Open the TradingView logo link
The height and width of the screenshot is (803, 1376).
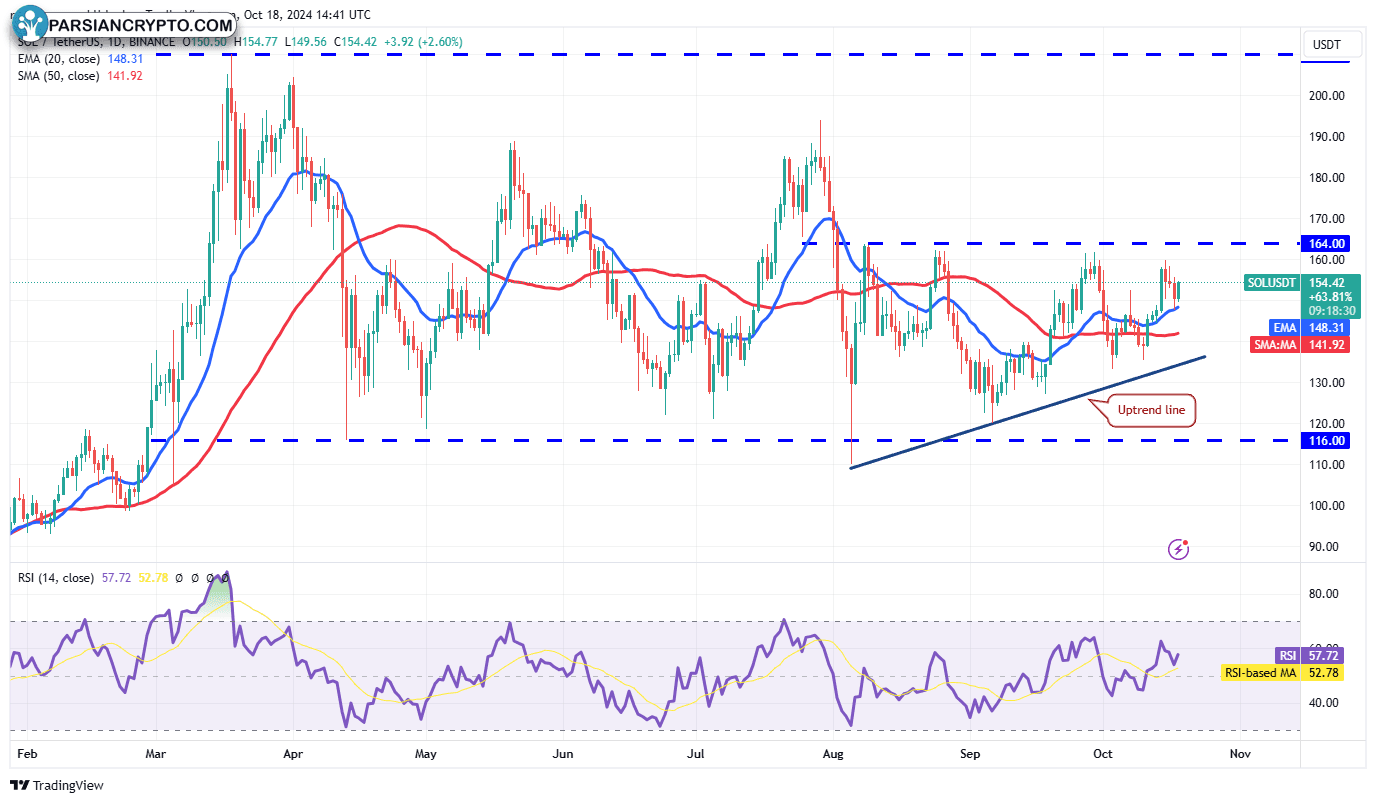57,786
